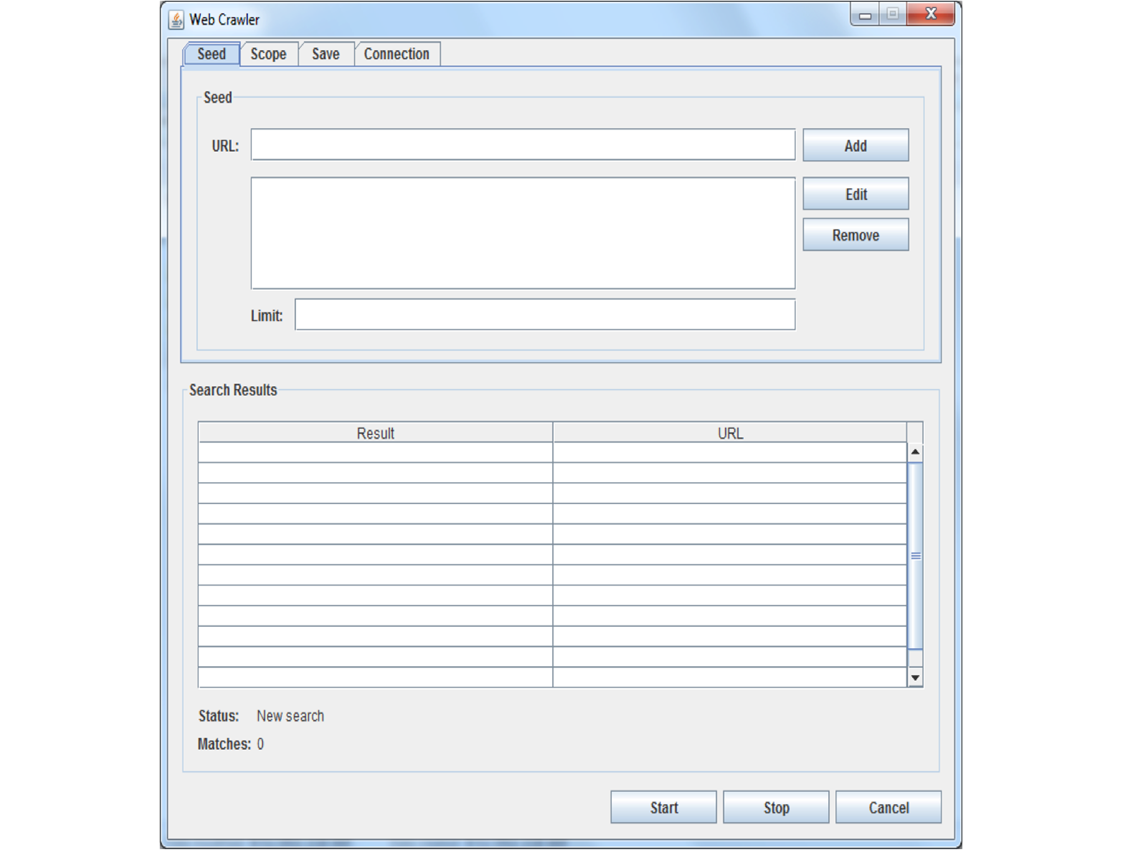Screen dimensions: 1122x850
Task: Click the scroll down arrow in results
Action: [x=914, y=678]
